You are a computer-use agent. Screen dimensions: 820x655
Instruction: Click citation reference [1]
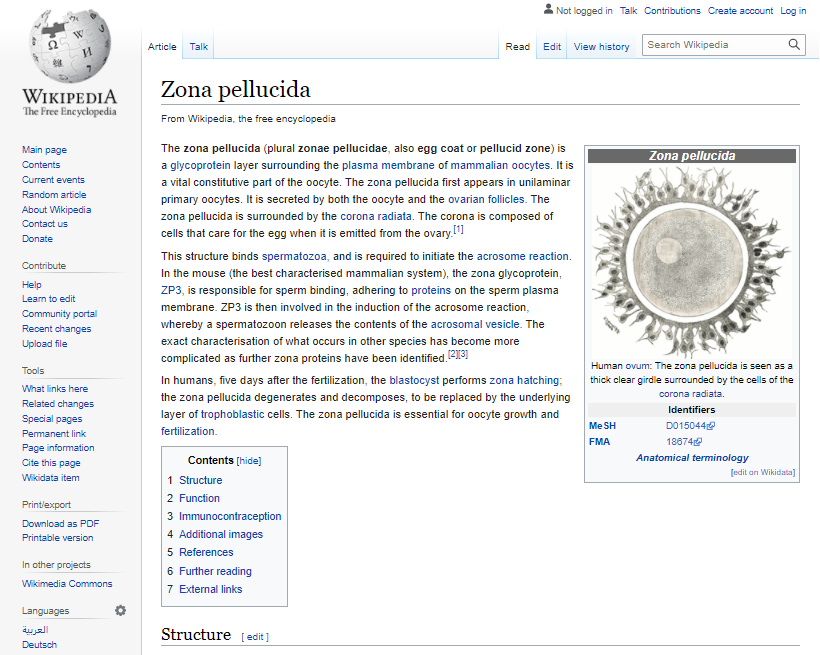coord(458,229)
